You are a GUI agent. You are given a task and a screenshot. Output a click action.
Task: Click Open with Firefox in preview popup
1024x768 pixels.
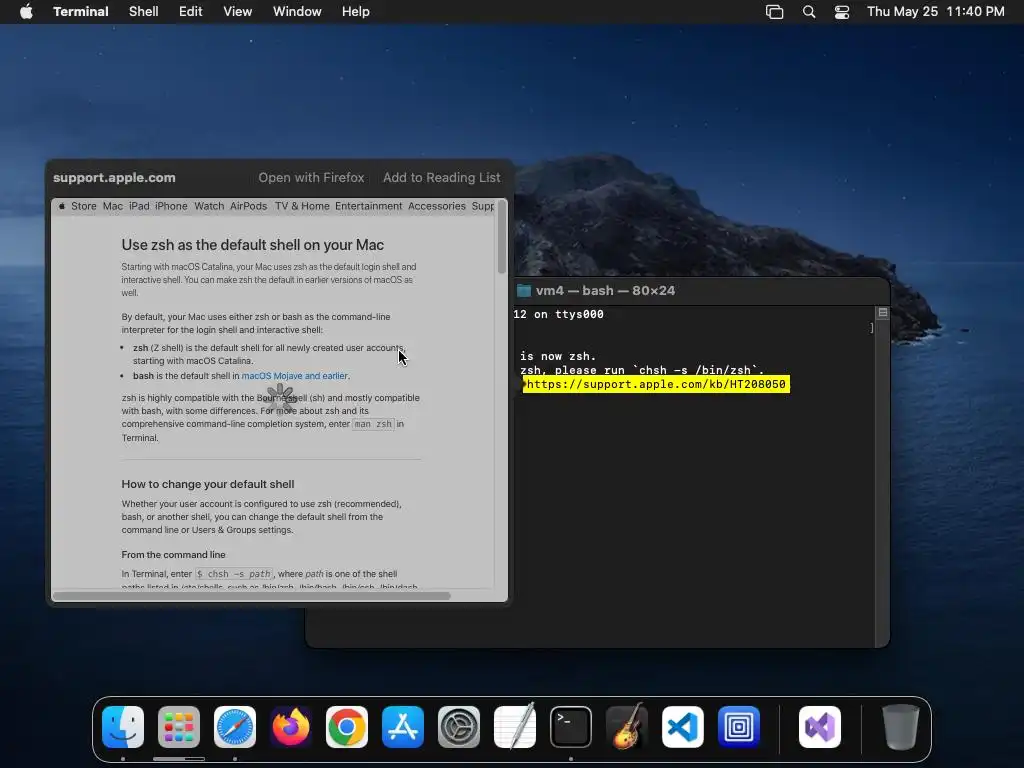312,178
